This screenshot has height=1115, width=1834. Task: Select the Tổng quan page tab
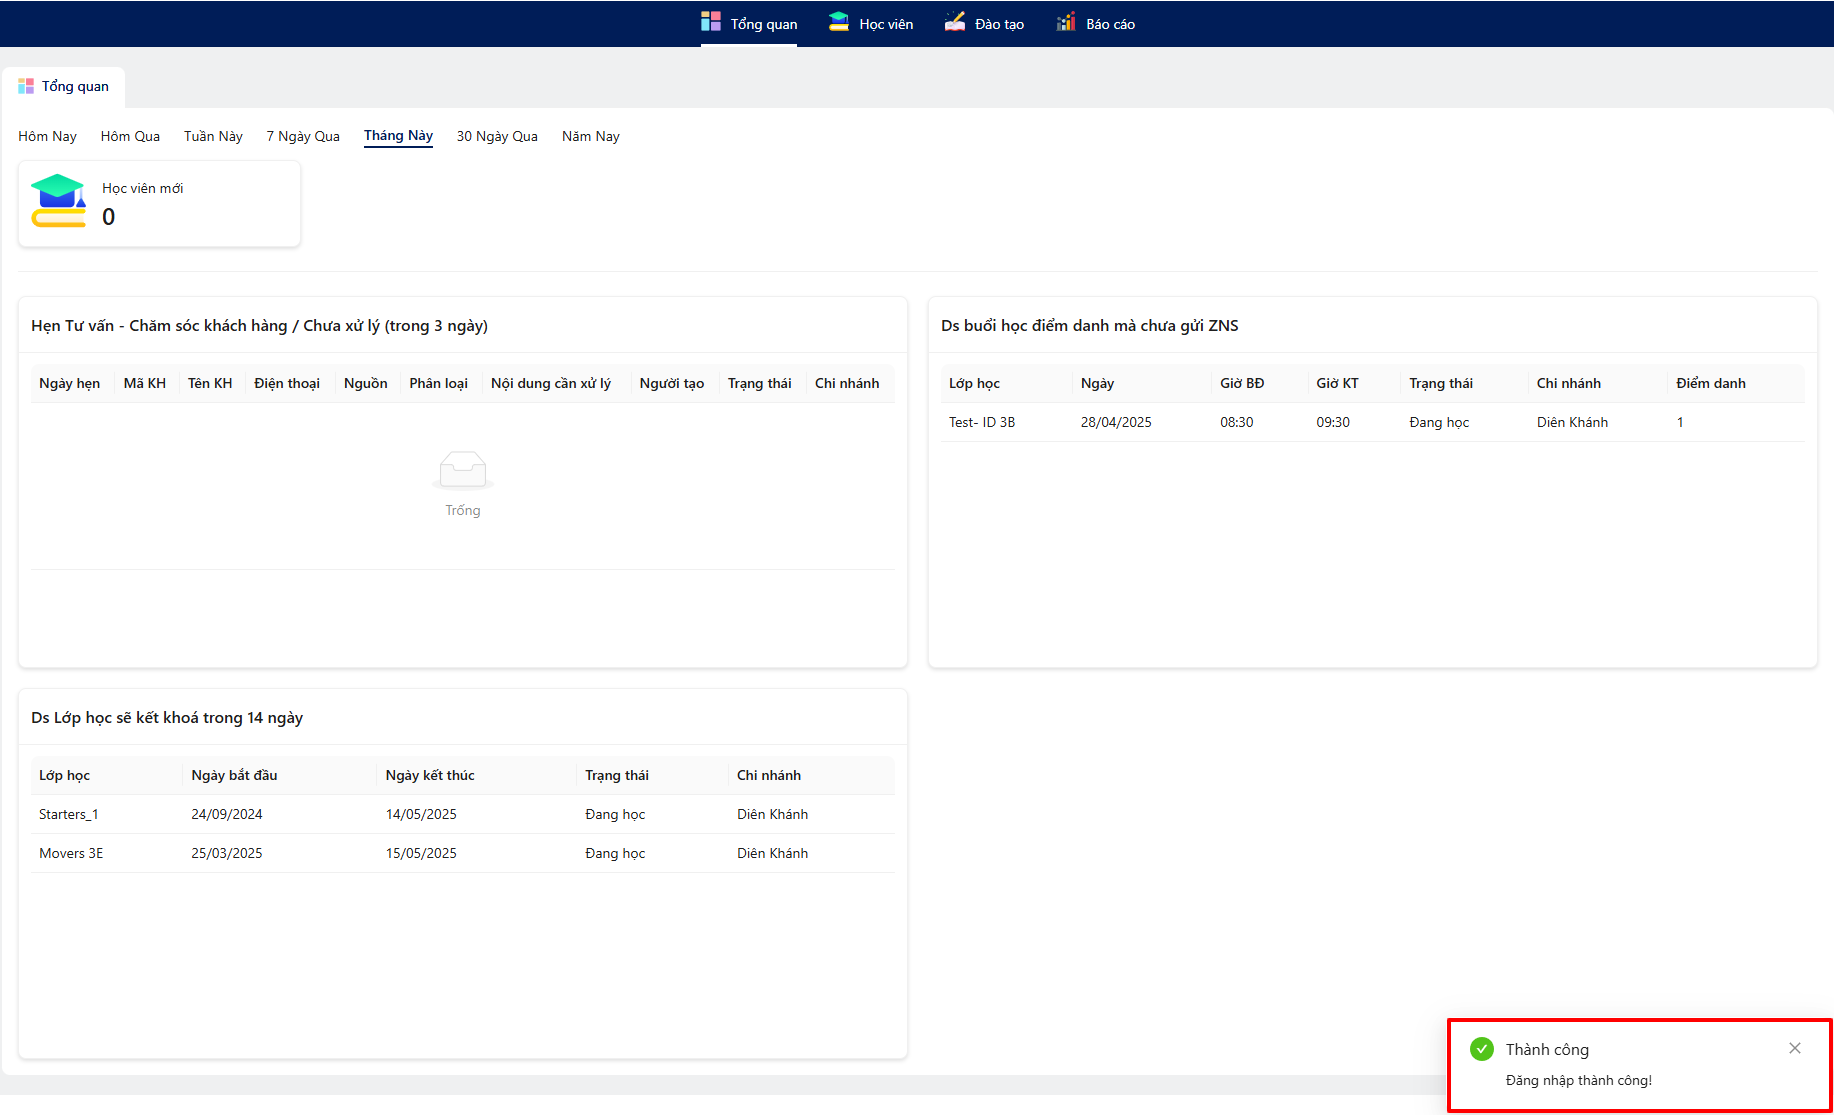[x=64, y=86]
